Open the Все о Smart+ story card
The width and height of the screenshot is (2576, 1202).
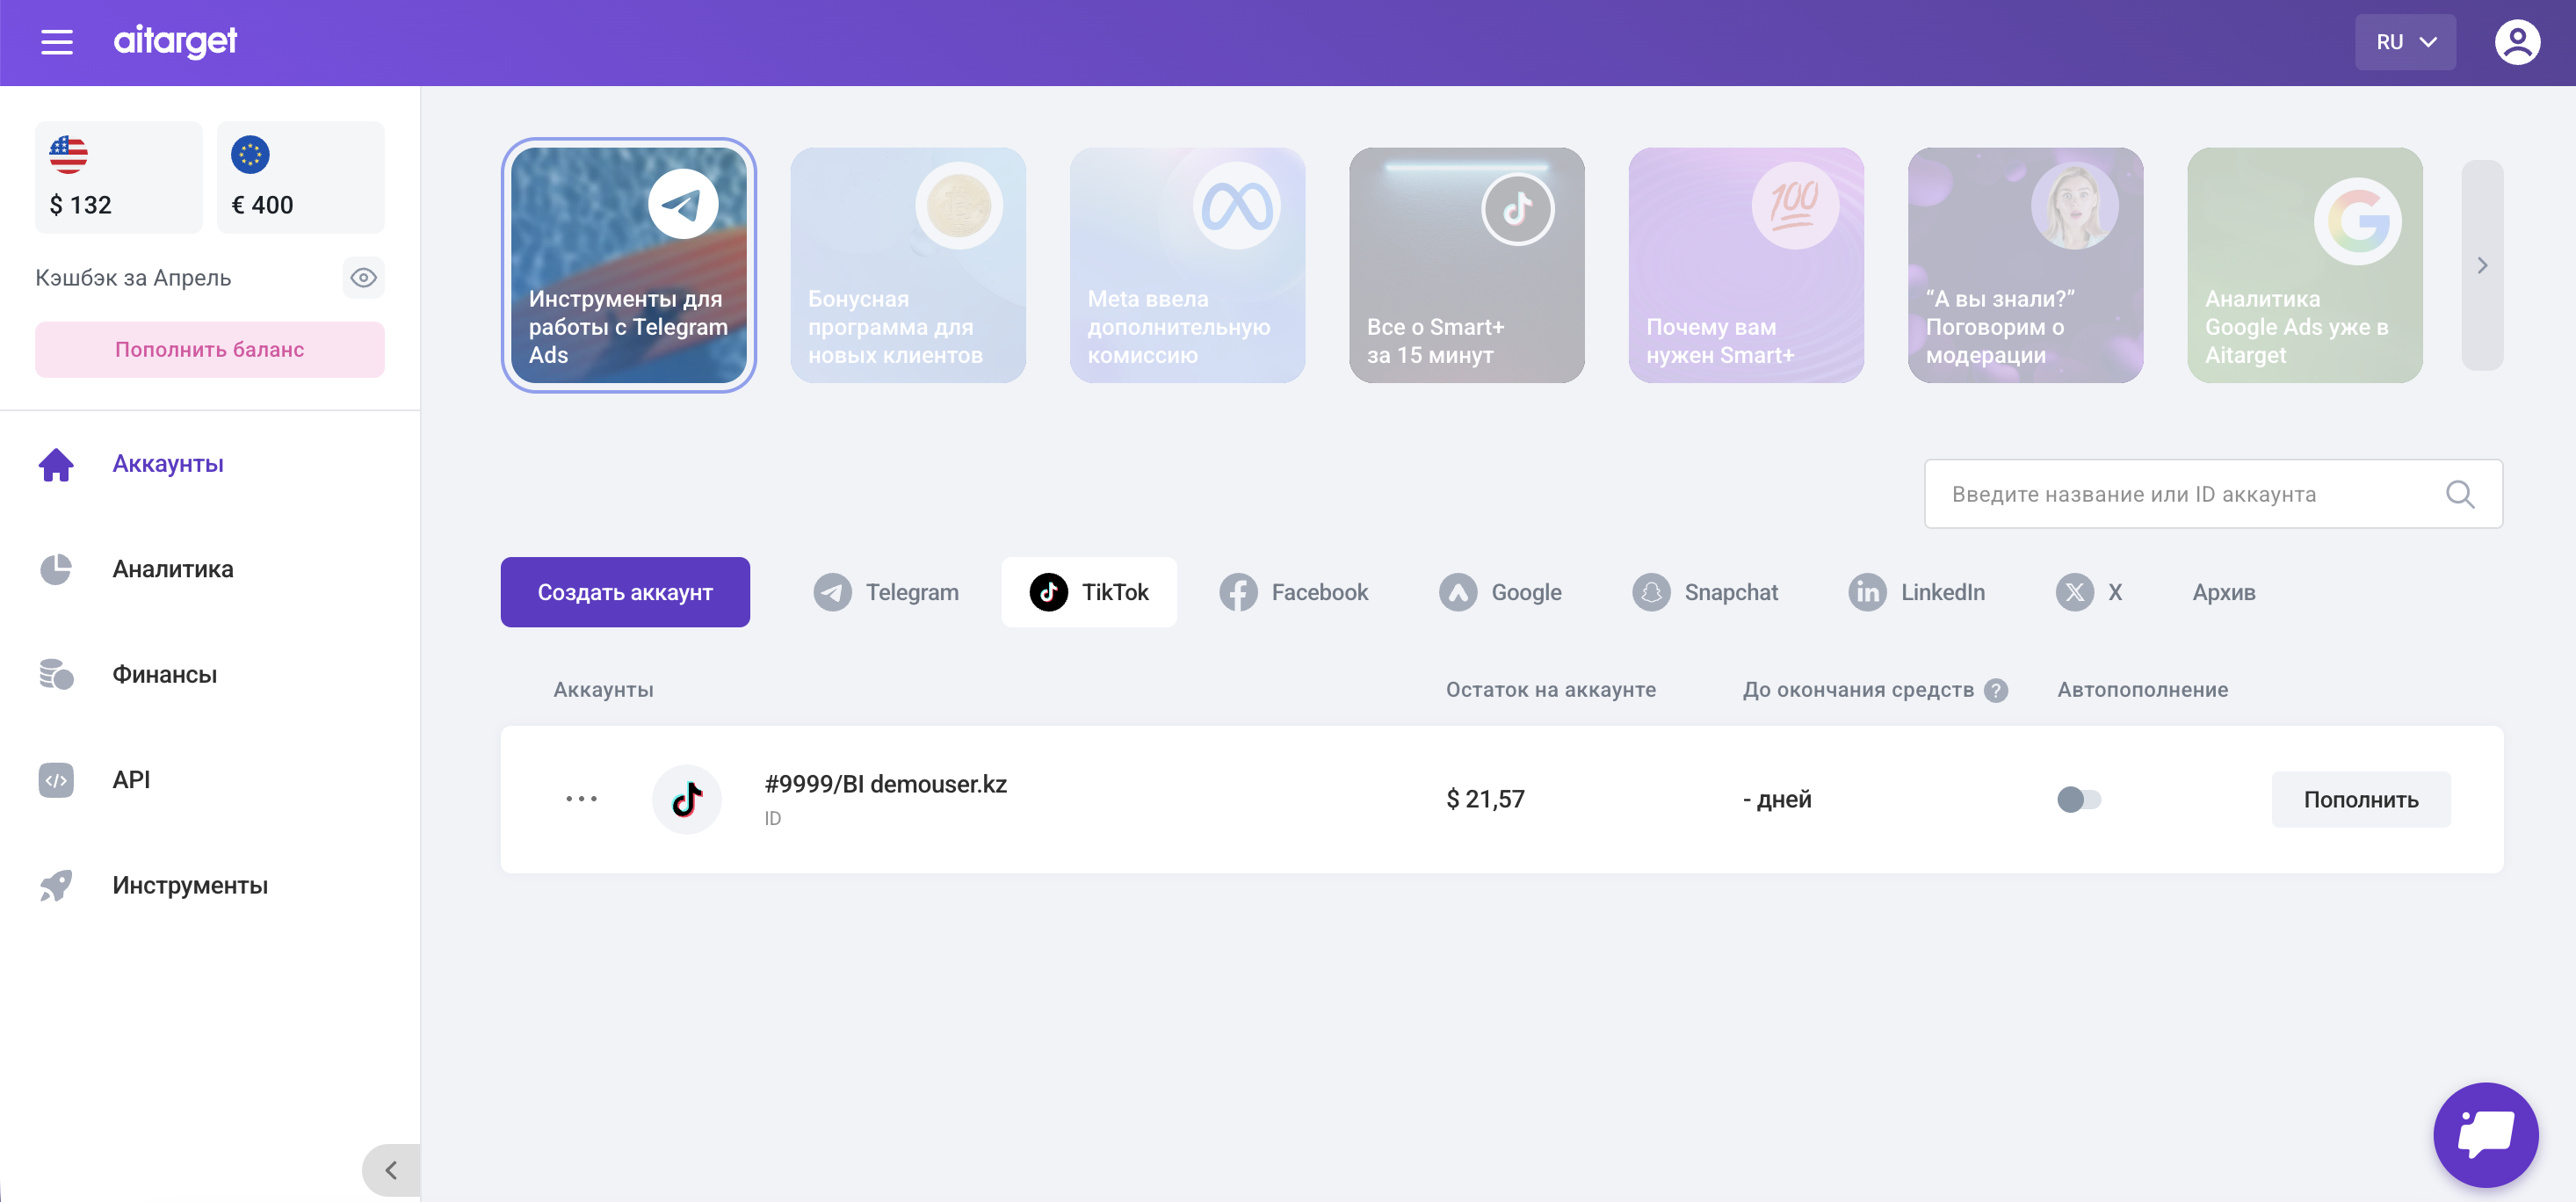click(1467, 265)
